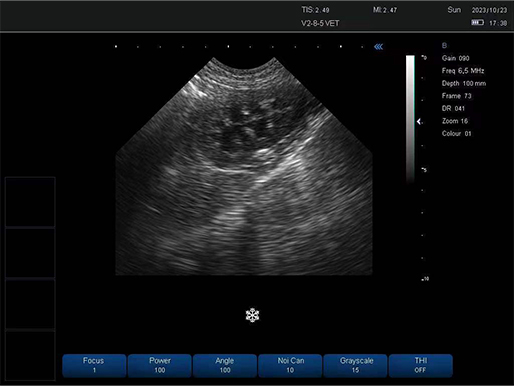
Task: Click the snowflake freeze icon
Action: [x=252, y=315]
